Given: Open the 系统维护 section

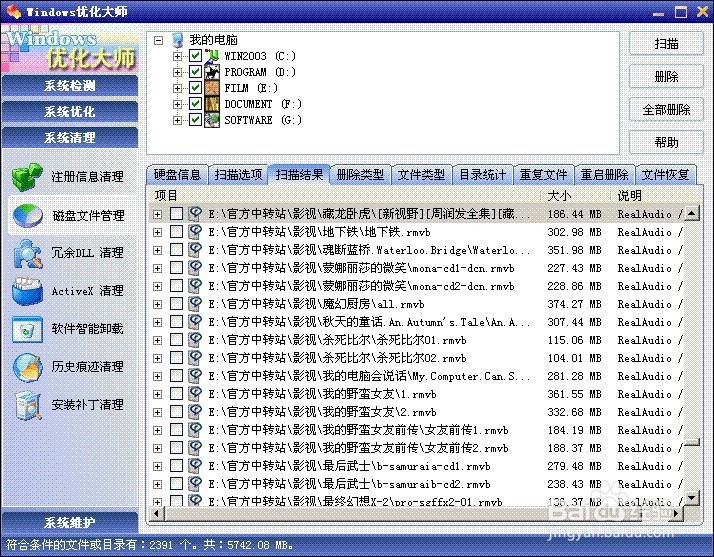Looking at the screenshot, I should [x=70, y=522].
